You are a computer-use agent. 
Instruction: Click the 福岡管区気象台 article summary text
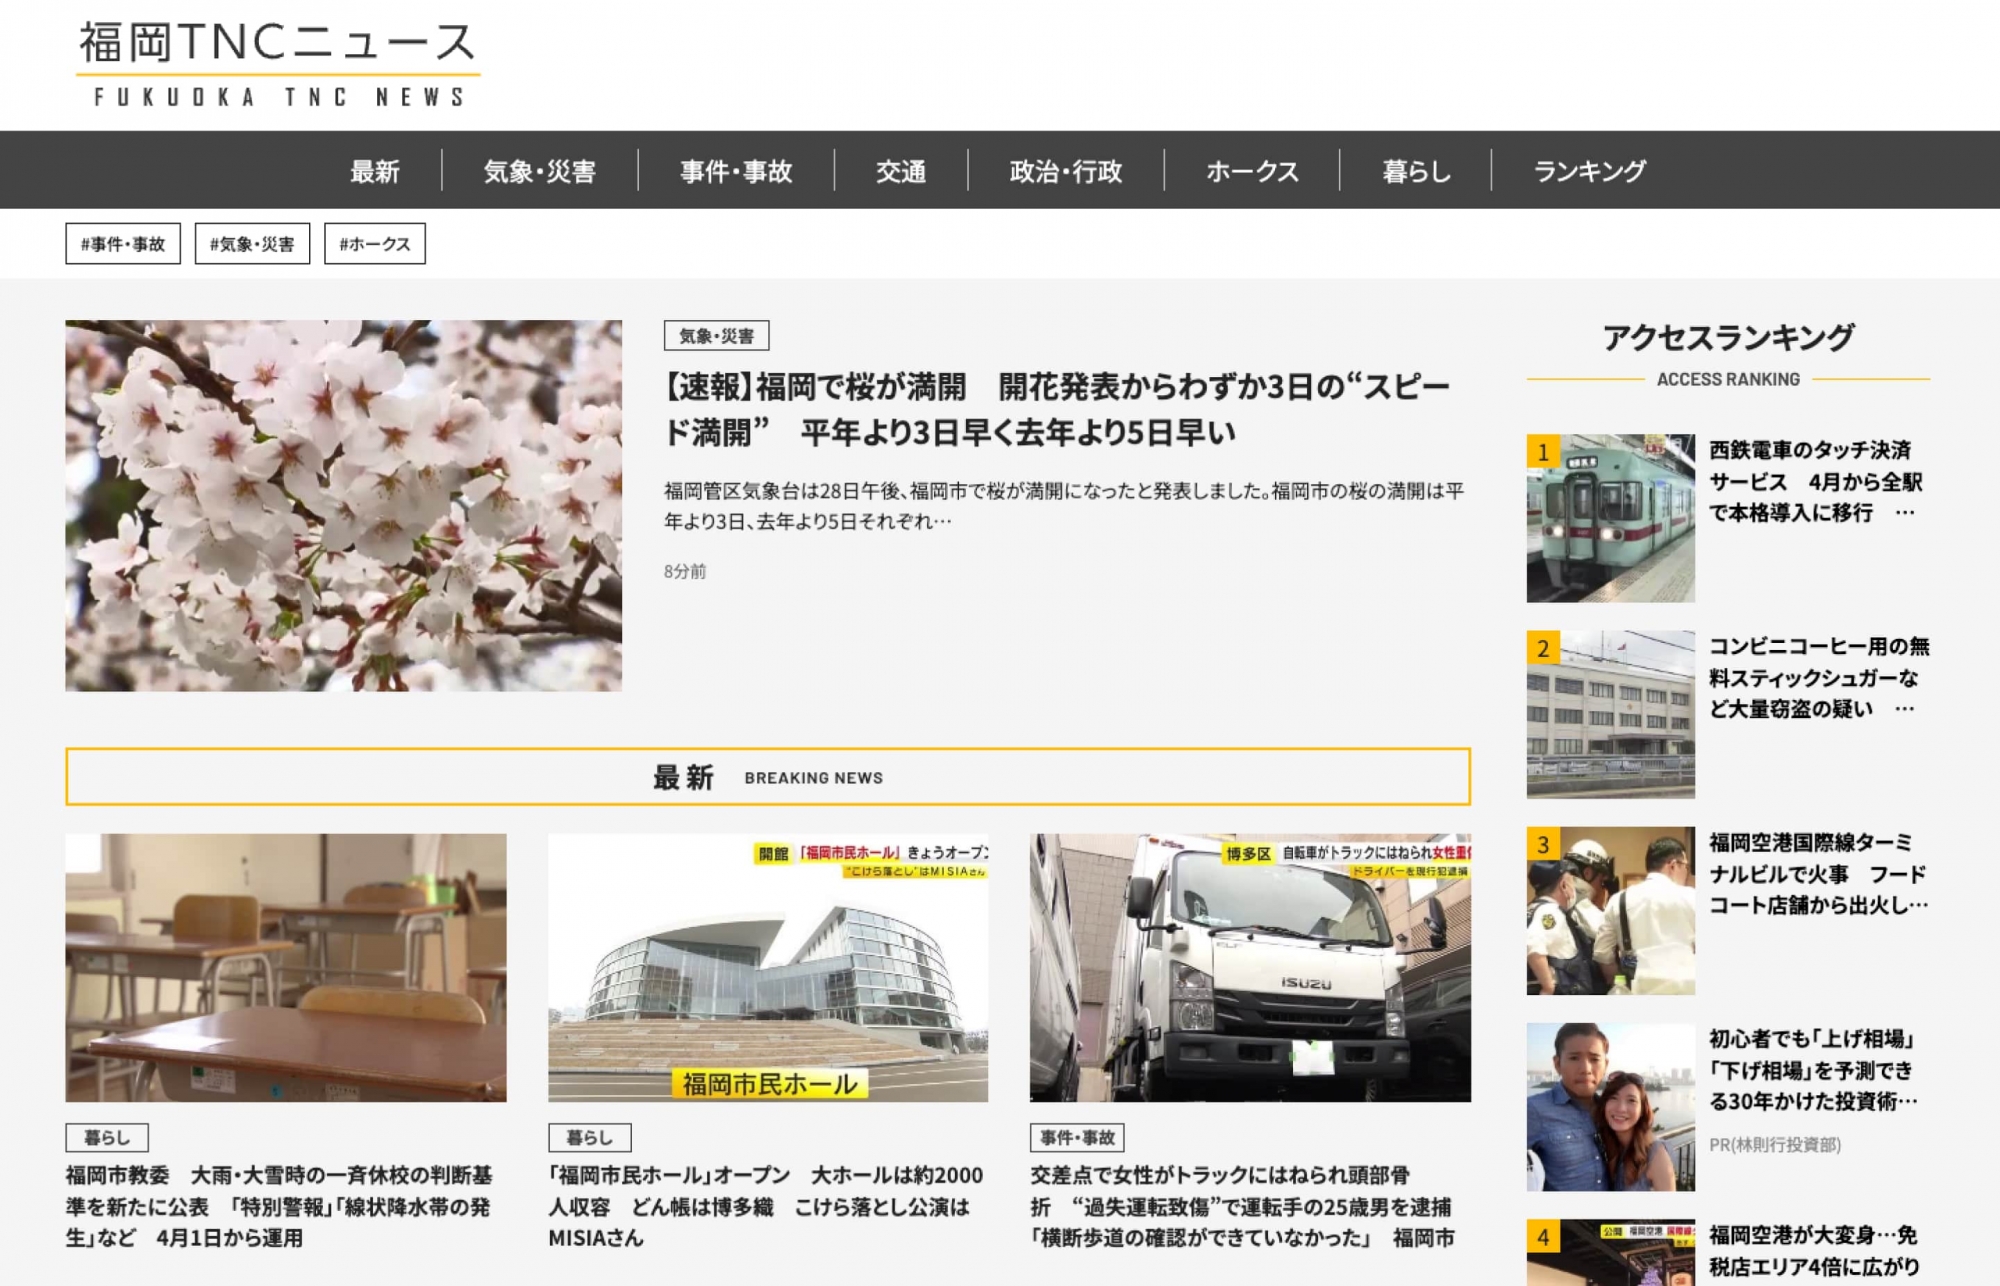[x=1064, y=505]
